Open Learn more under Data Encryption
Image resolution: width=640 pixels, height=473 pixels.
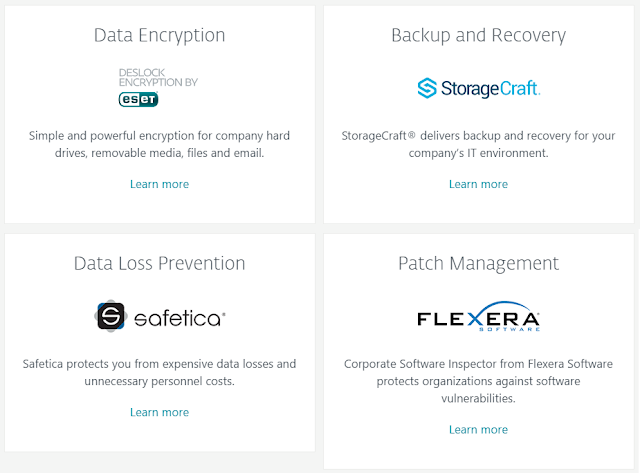click(159, 184)
